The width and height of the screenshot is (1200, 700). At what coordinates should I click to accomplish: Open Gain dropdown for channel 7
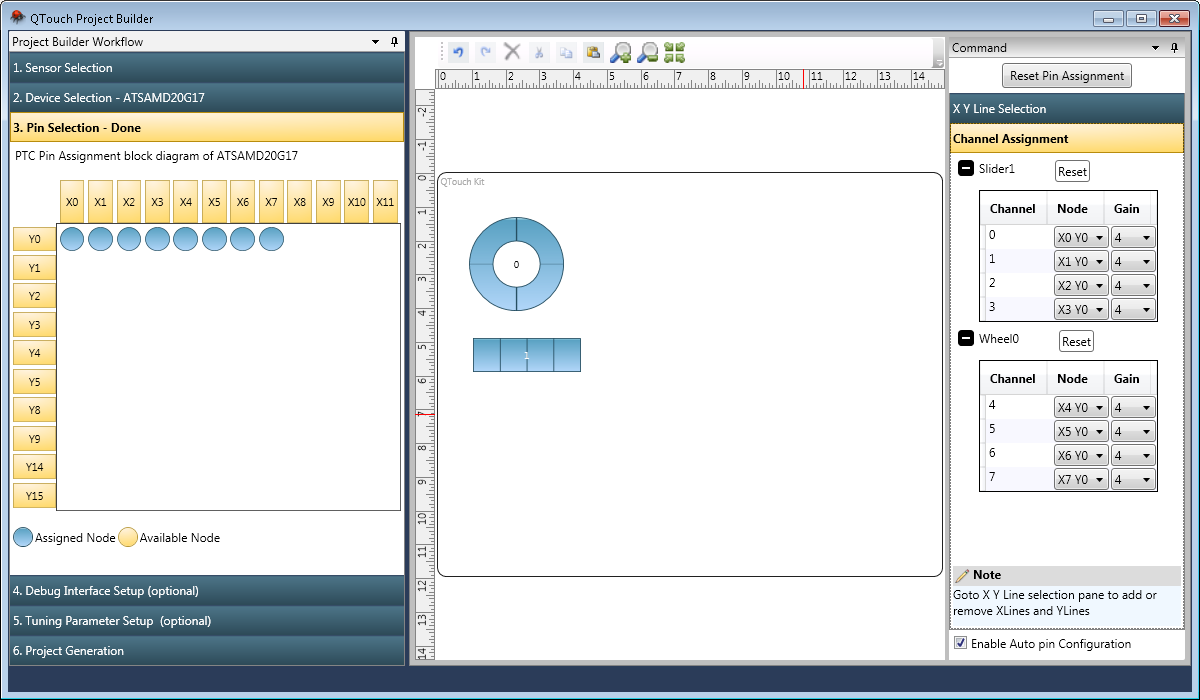[1133, 480]
